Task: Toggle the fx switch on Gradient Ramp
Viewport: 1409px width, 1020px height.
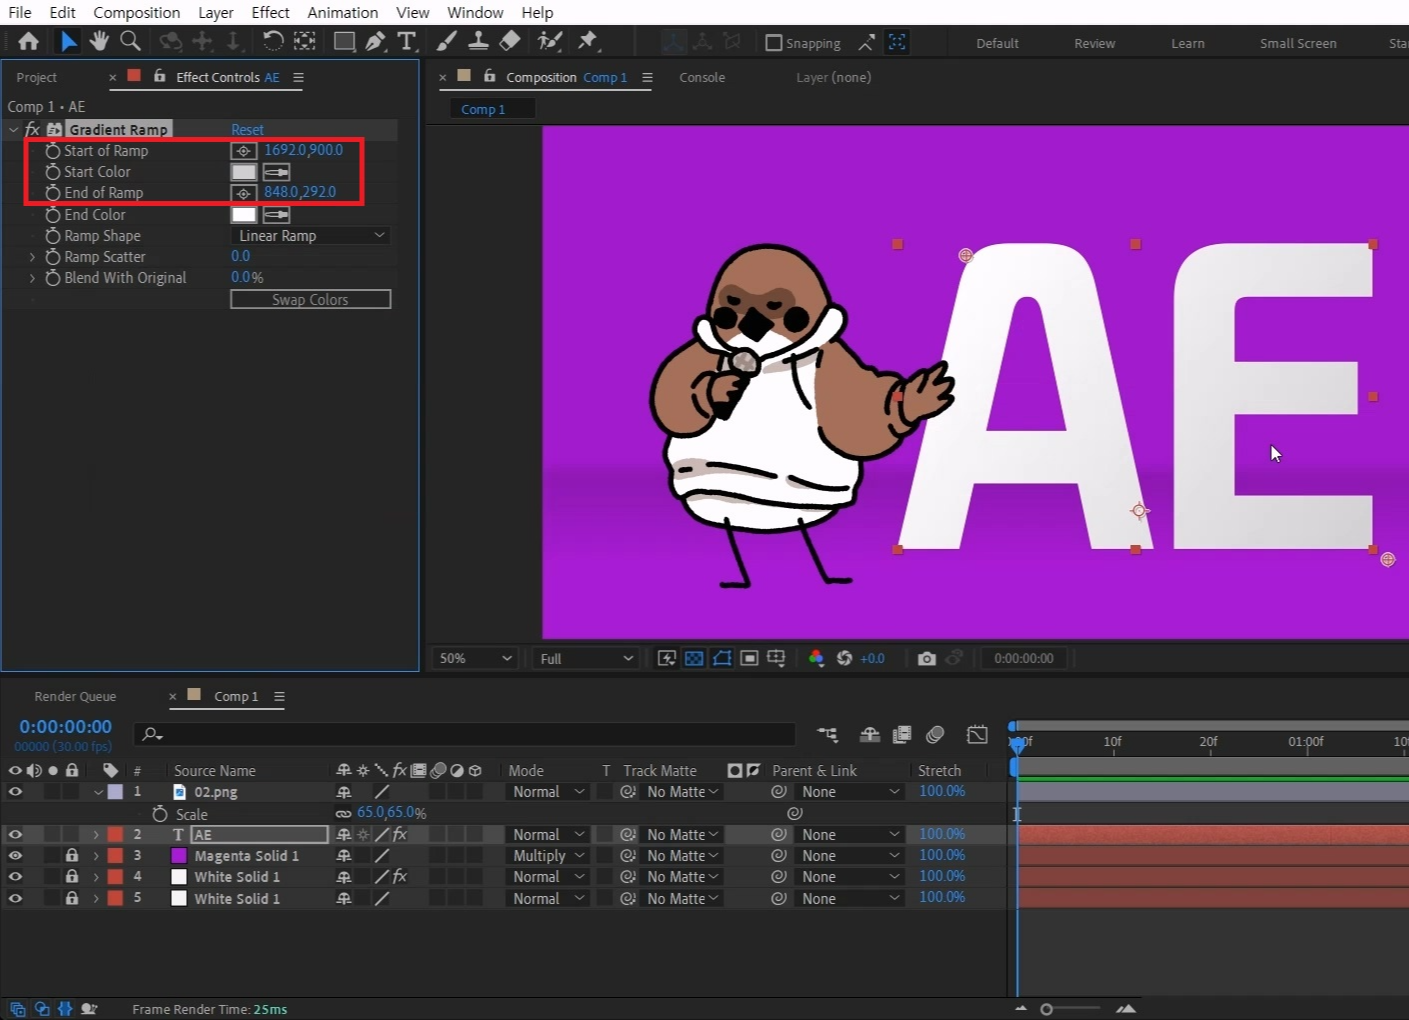Action: click(x=32, y=130)
